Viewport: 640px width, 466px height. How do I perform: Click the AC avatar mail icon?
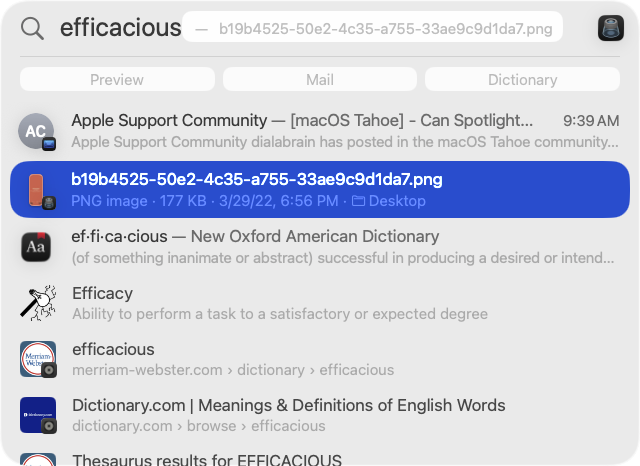pyautogui.click(x=37, y=132)
